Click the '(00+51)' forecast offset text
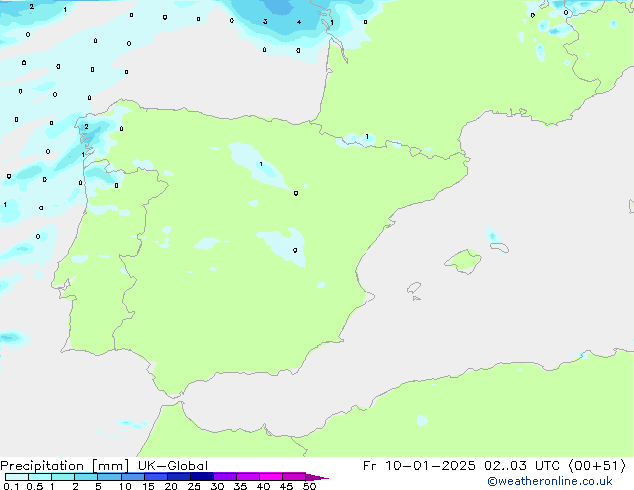This screenshot has height=490, width=634. click(598, 466)
